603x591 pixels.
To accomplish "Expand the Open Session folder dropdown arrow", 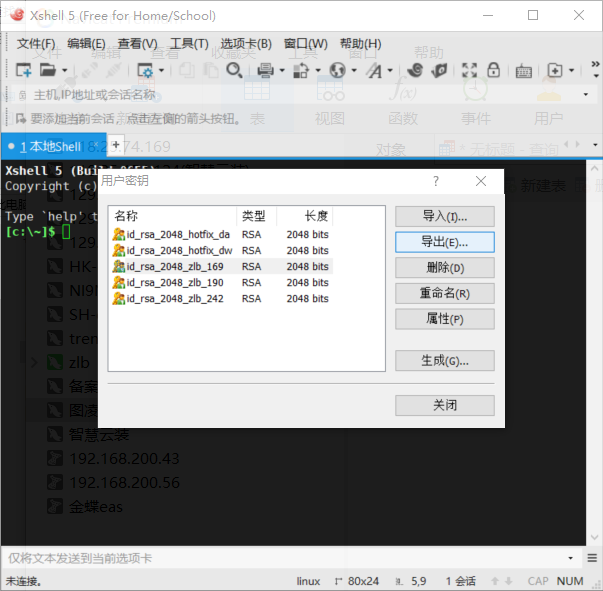I will [65, 71].
